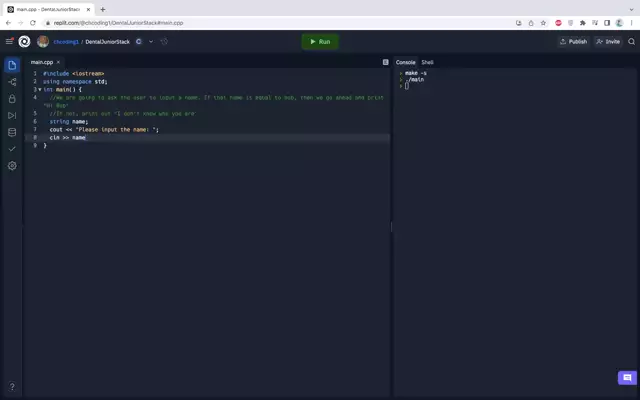Open the Chrome profile avatar
Viewport: 640px width, 400px height.
coord(619,23)
